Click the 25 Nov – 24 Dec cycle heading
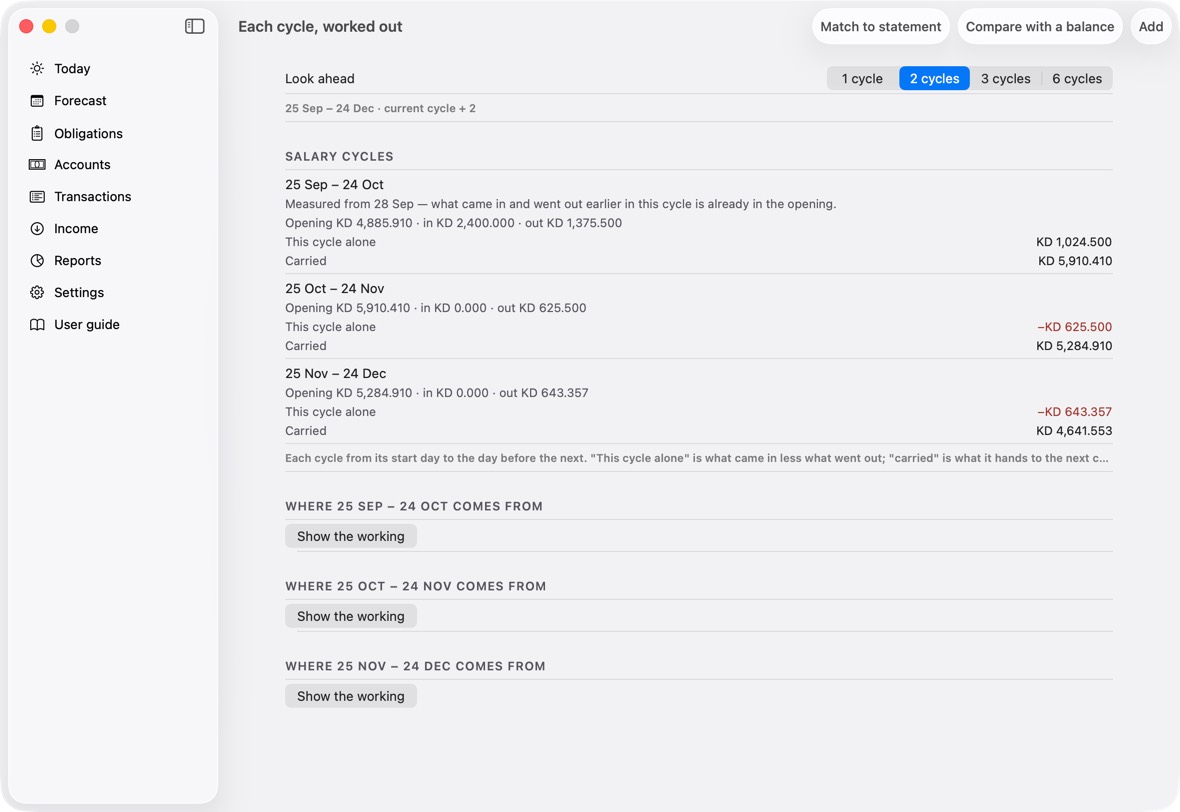1180x812 pixels. (x=336, y=373)
